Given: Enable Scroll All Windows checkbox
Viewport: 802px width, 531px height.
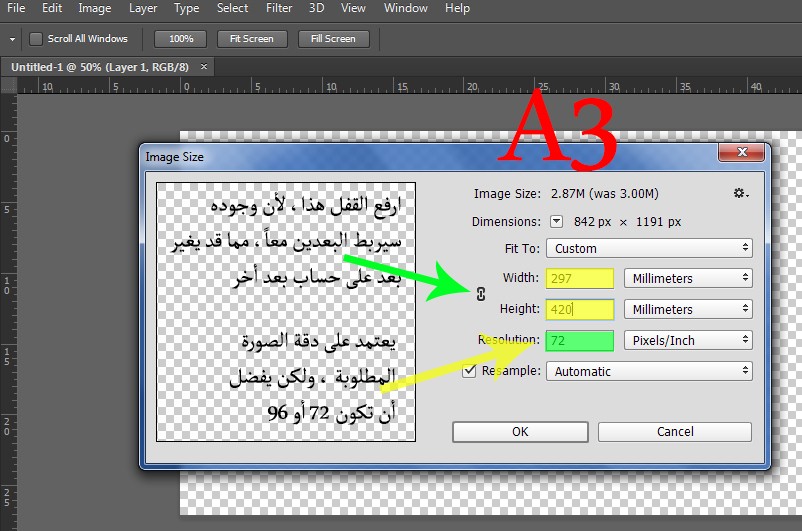Looking at the screenshot, I should click(x=37, y=39).
